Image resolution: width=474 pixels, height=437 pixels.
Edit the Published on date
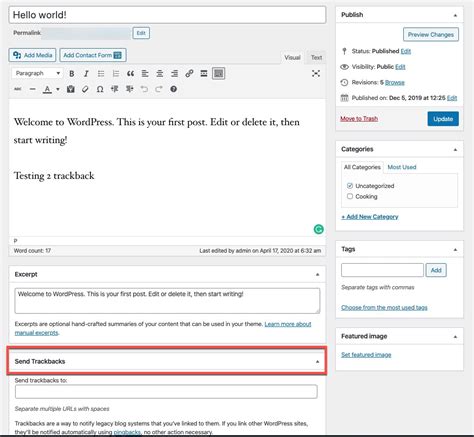point(452,98)
